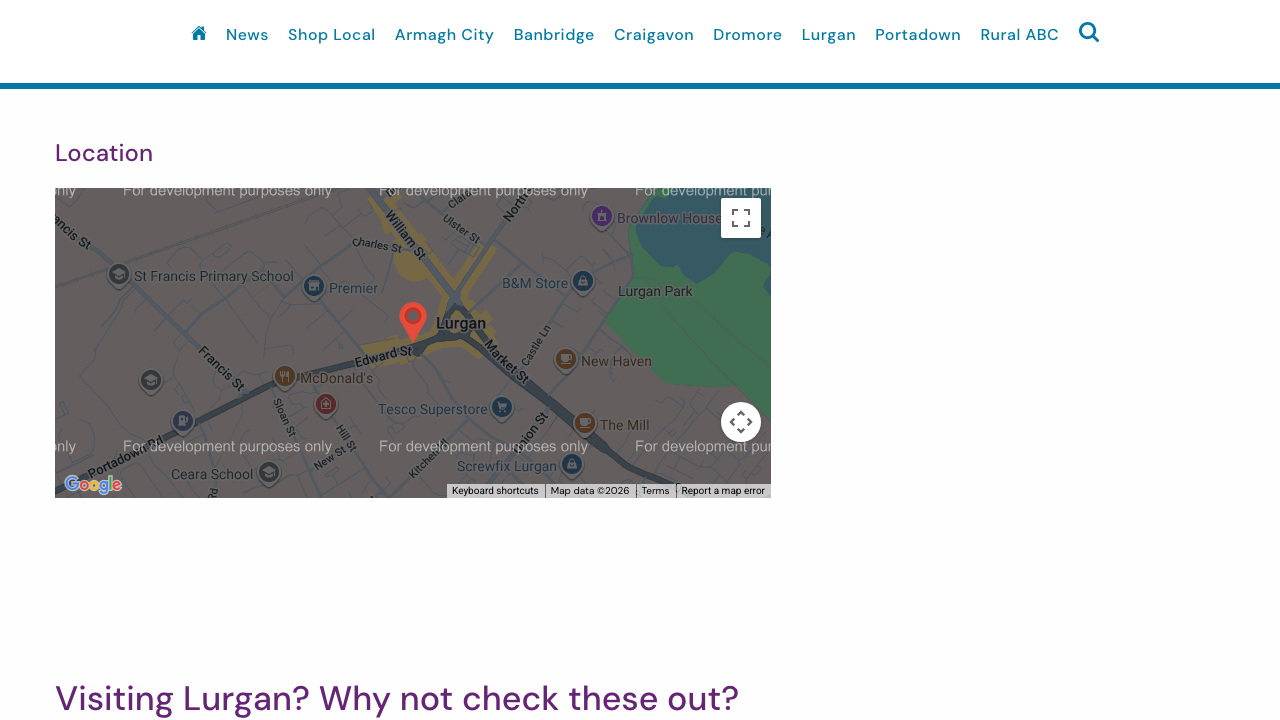Click the Map data ©2026 label
The image size is (1280, 720).
589,489
